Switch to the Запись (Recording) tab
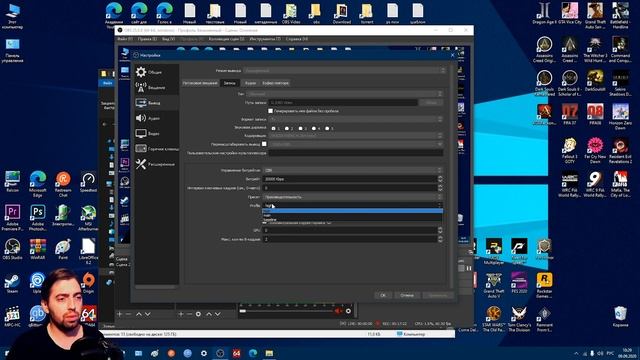Image resolution: width=640 pixels, height=360 pixels. pos(229,83)
